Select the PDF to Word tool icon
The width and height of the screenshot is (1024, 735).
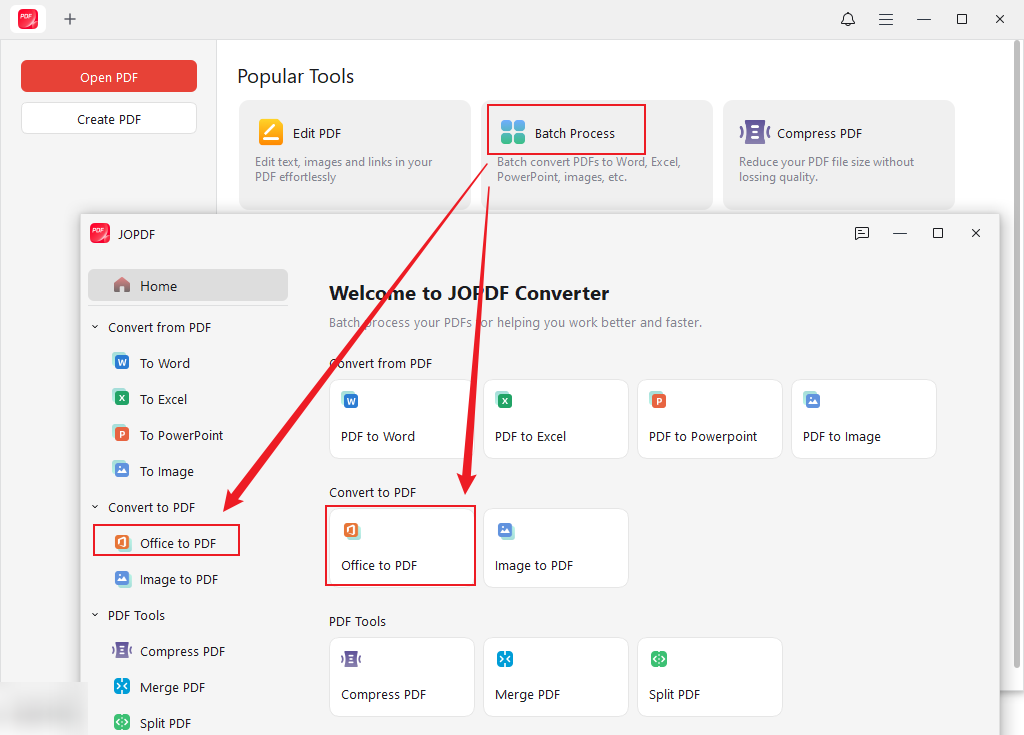pyautogui.click(x=351, y=399)
